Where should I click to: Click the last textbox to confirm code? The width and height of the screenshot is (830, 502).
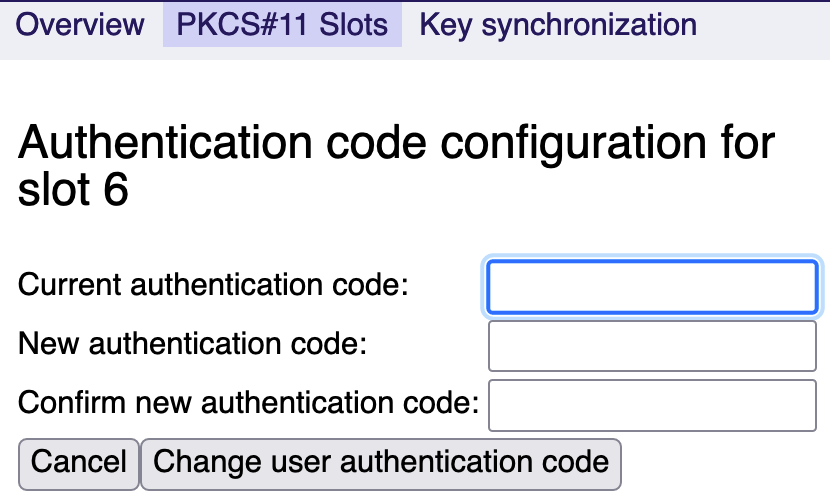[652, 404]
